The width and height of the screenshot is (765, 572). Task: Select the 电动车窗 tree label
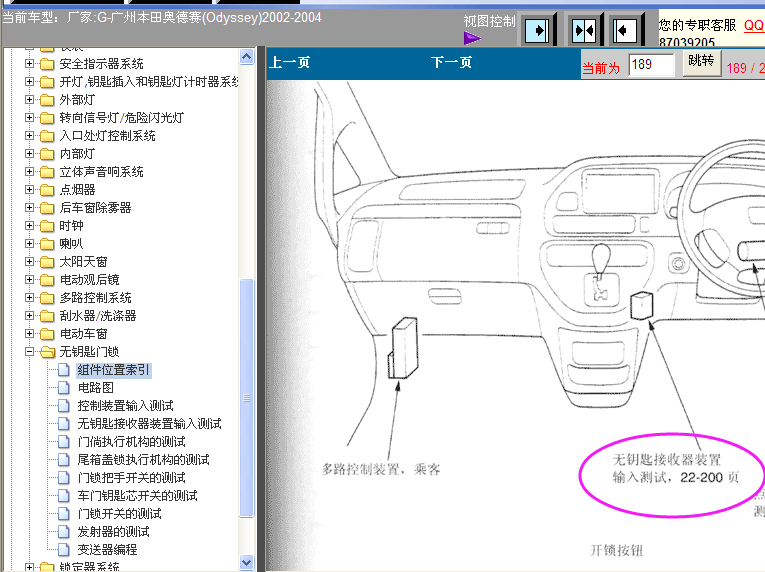(83, 334)
